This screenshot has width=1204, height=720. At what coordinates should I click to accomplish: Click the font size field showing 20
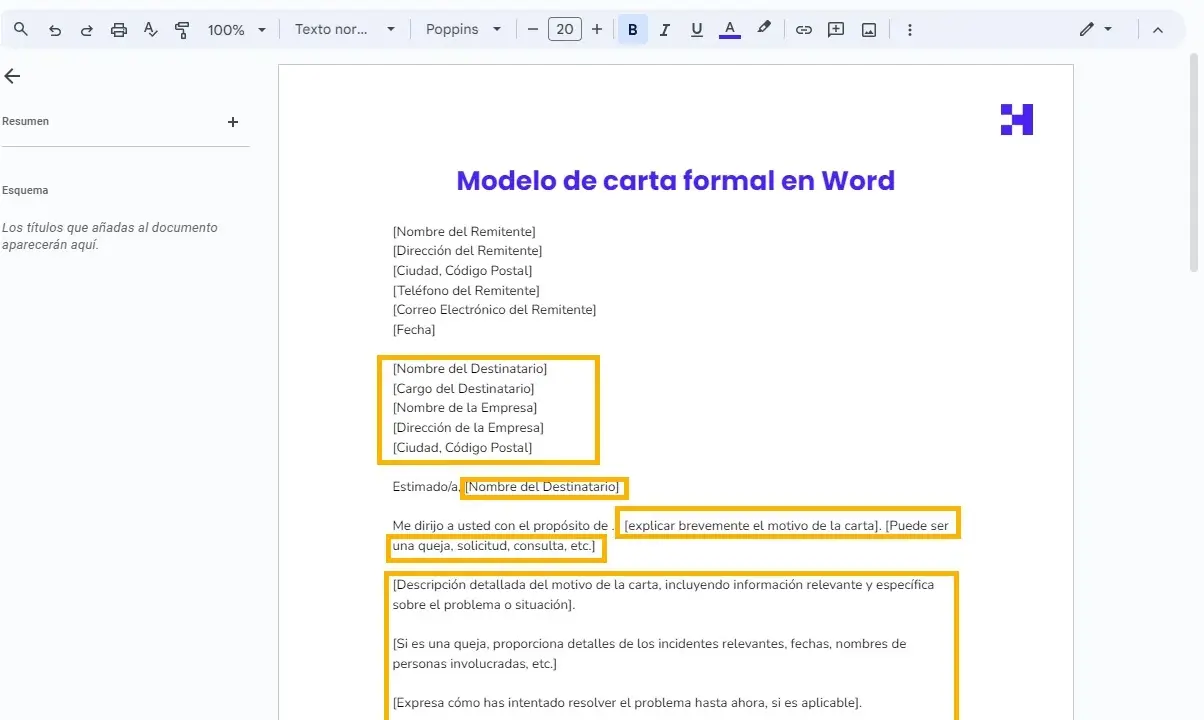click(x=565, y=30)
